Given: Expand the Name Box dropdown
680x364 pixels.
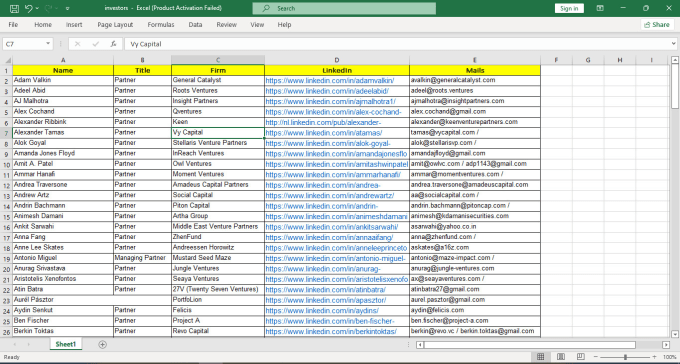Looking at the screenshot, I should click(x=48, y=44).
